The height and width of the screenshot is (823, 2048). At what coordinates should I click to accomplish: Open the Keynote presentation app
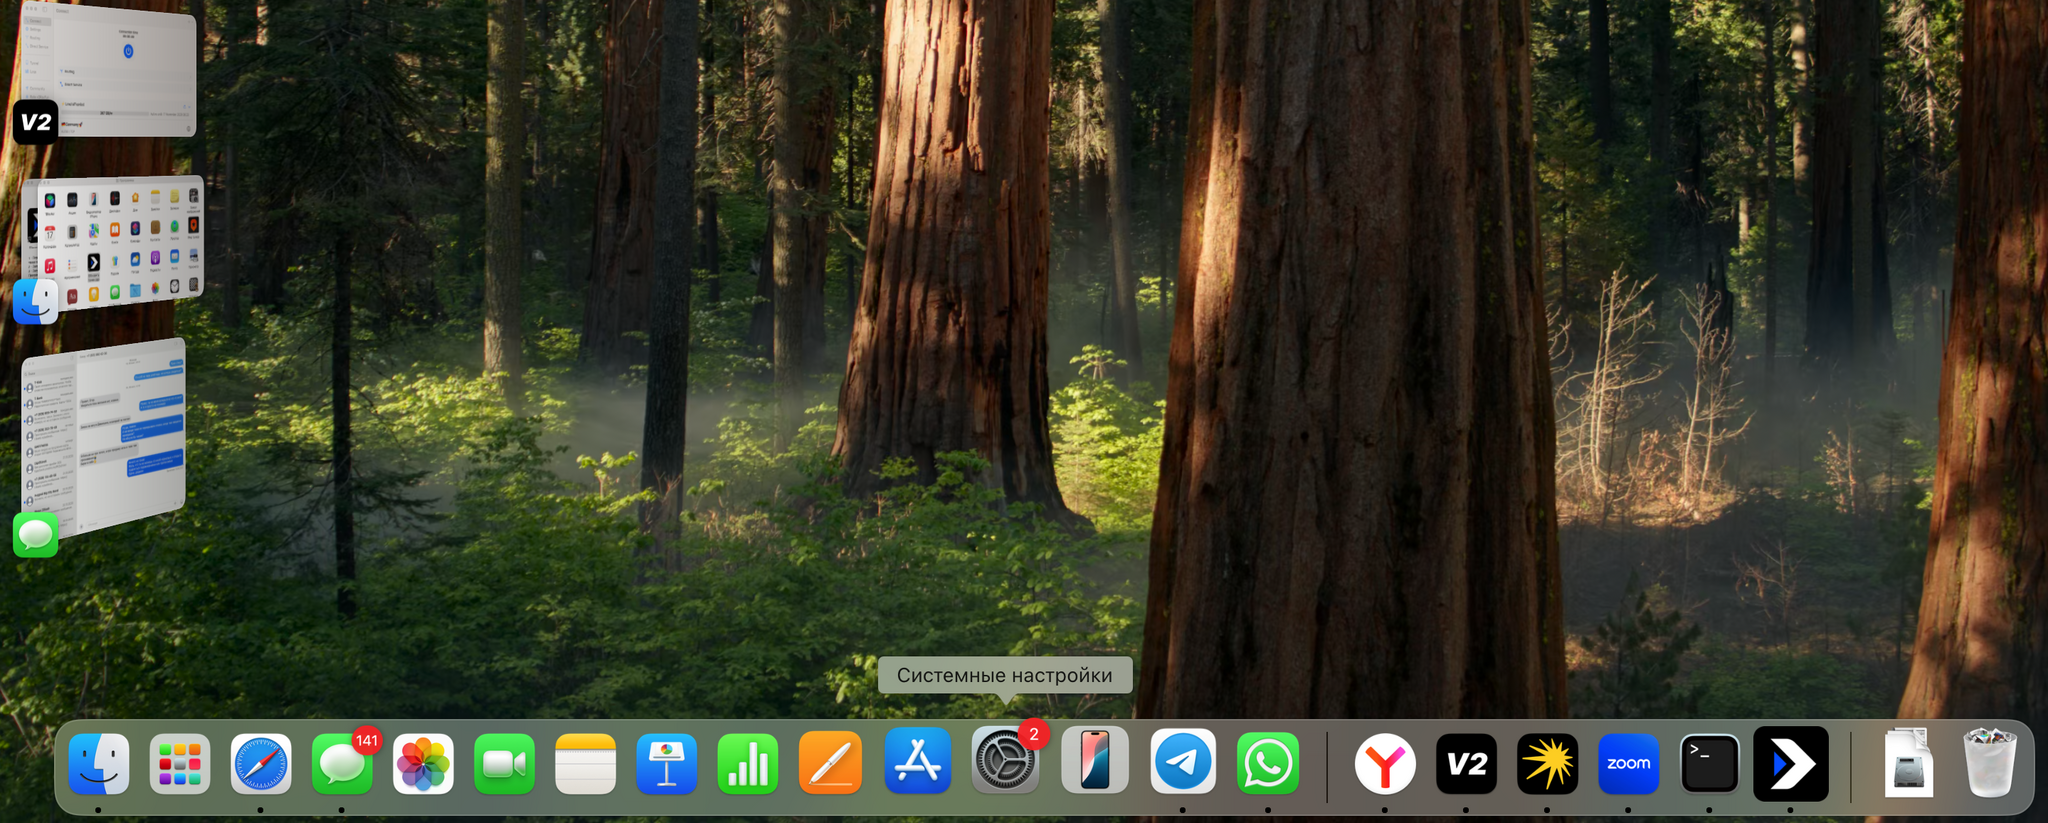pyautogui.click(x=666, y=764)
